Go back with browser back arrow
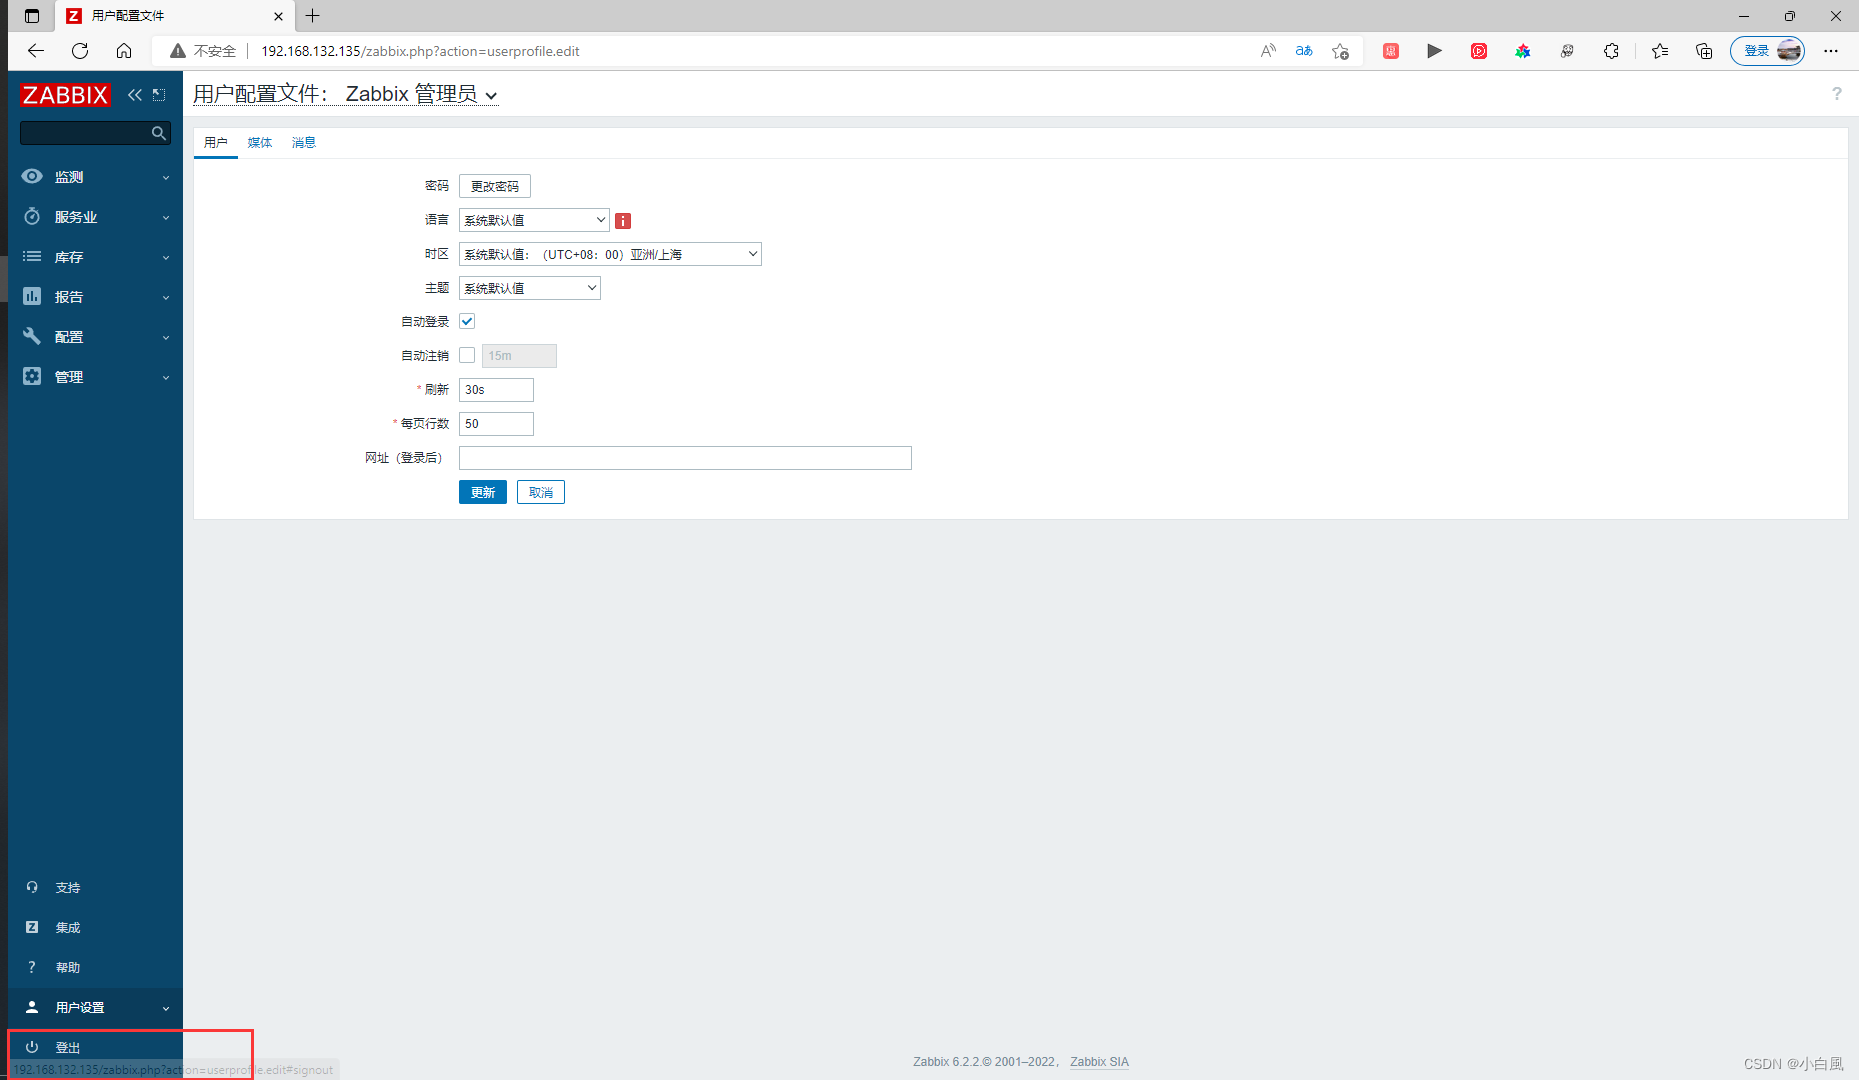 [x=36, y=51]
